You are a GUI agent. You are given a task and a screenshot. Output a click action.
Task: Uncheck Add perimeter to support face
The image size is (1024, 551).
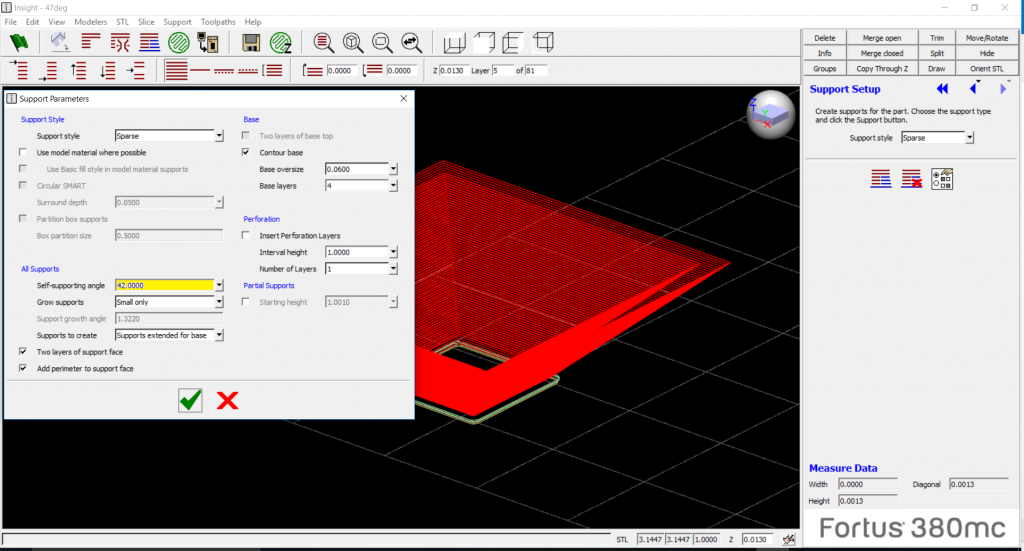[x=23, y=369]
